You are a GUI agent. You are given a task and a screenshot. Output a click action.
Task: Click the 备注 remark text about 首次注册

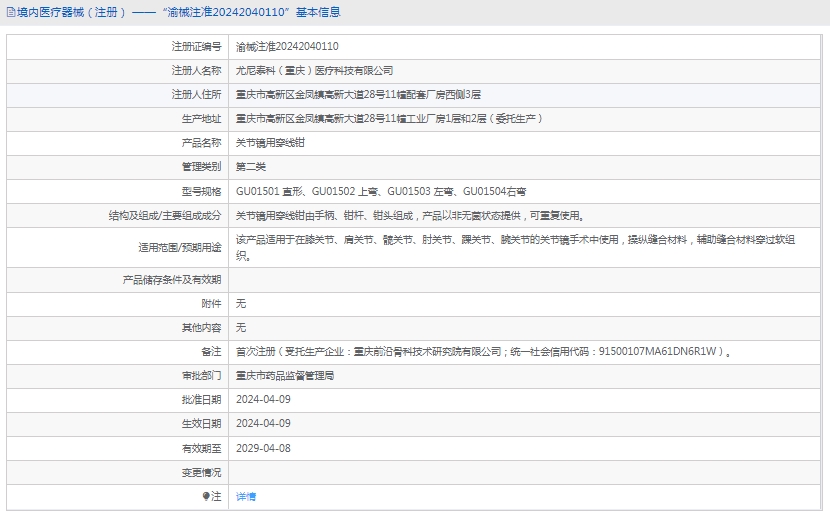tap(483, 352)
